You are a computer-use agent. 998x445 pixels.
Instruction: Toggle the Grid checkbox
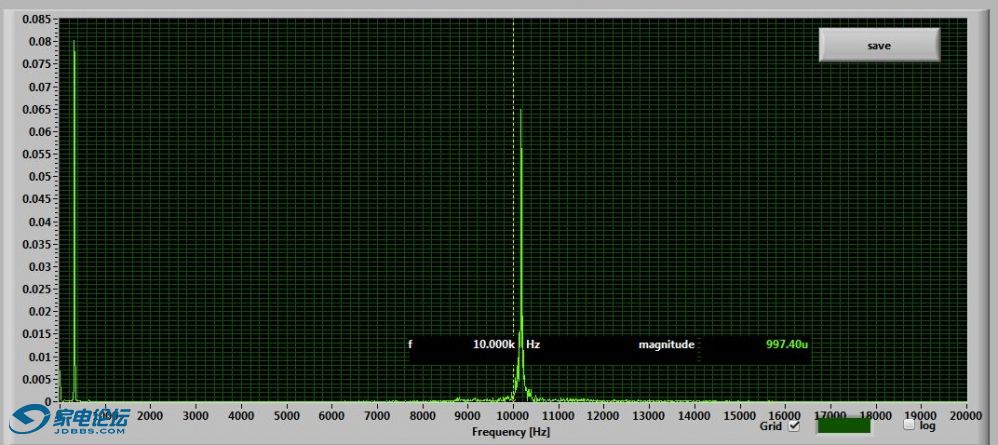[794, 426]
